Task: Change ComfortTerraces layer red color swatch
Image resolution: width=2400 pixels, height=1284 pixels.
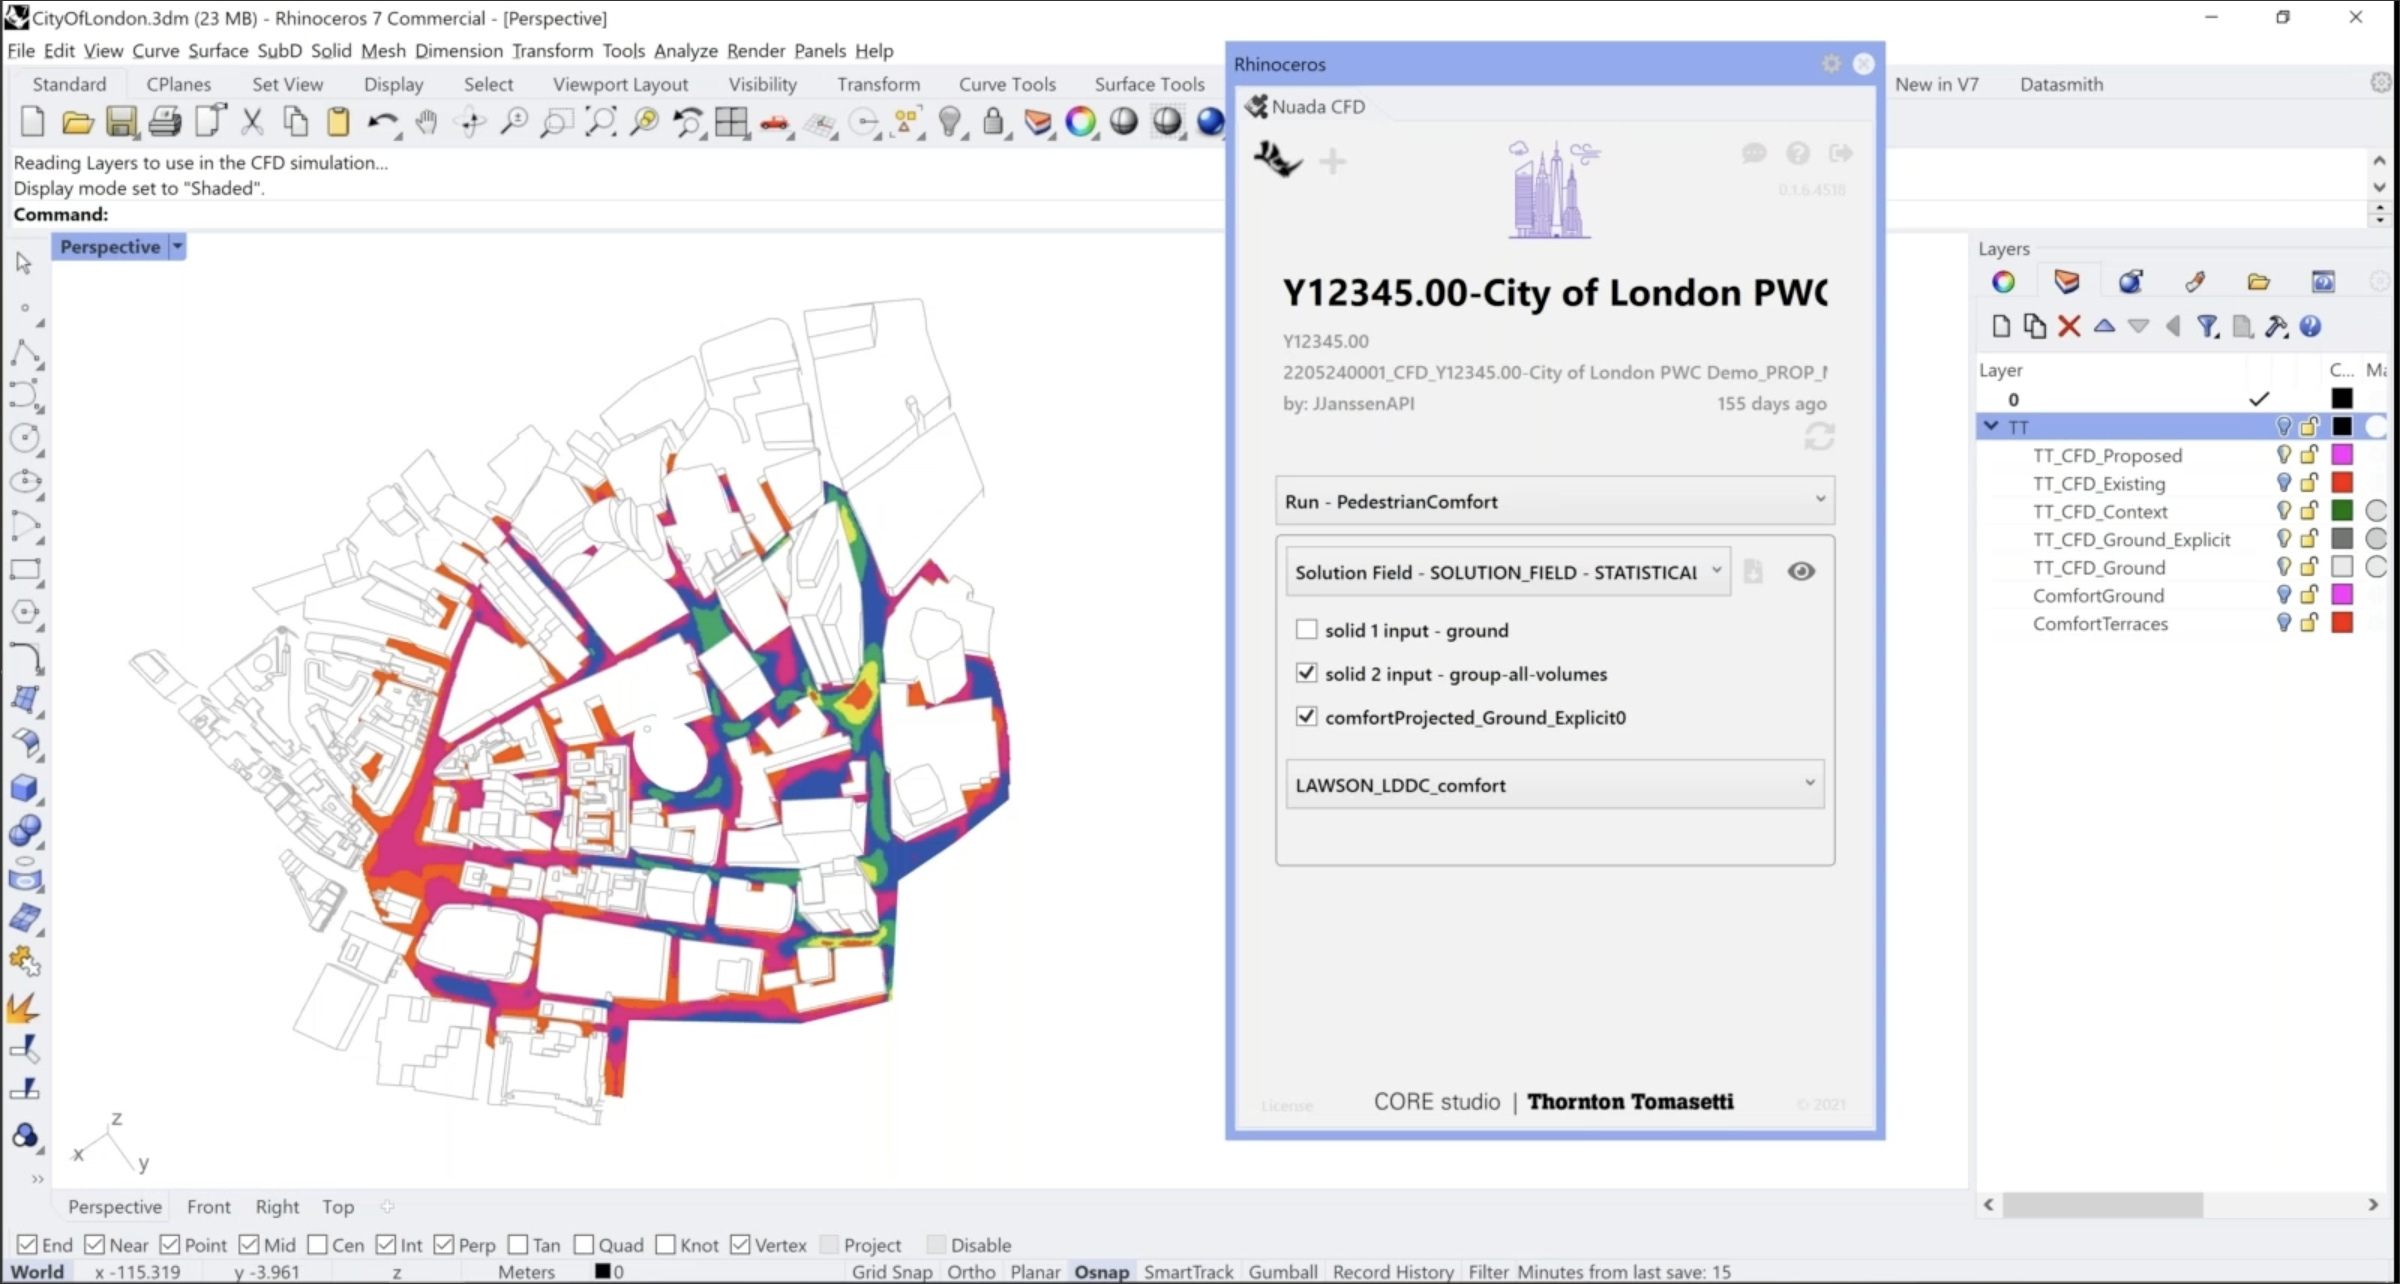Action: click(x=2342, y=623)
